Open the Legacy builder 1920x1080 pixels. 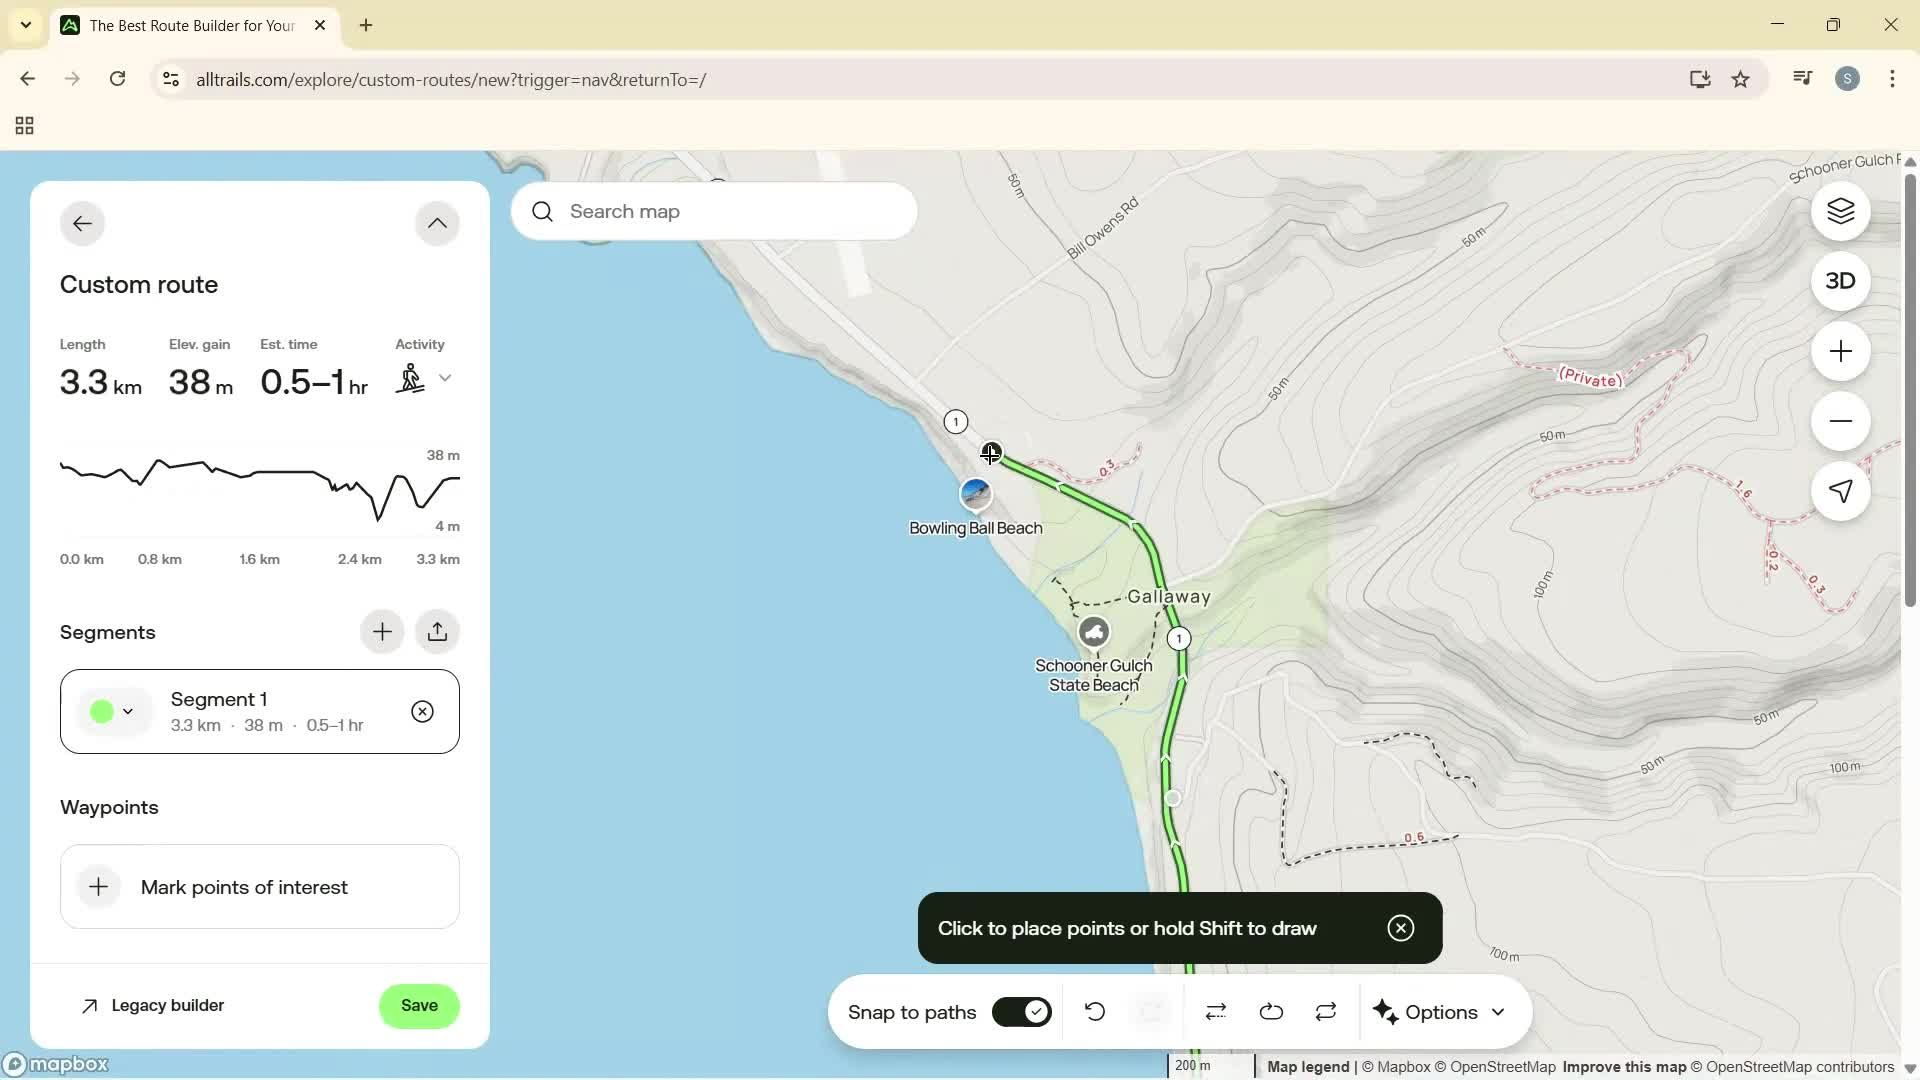point(153,1005)
